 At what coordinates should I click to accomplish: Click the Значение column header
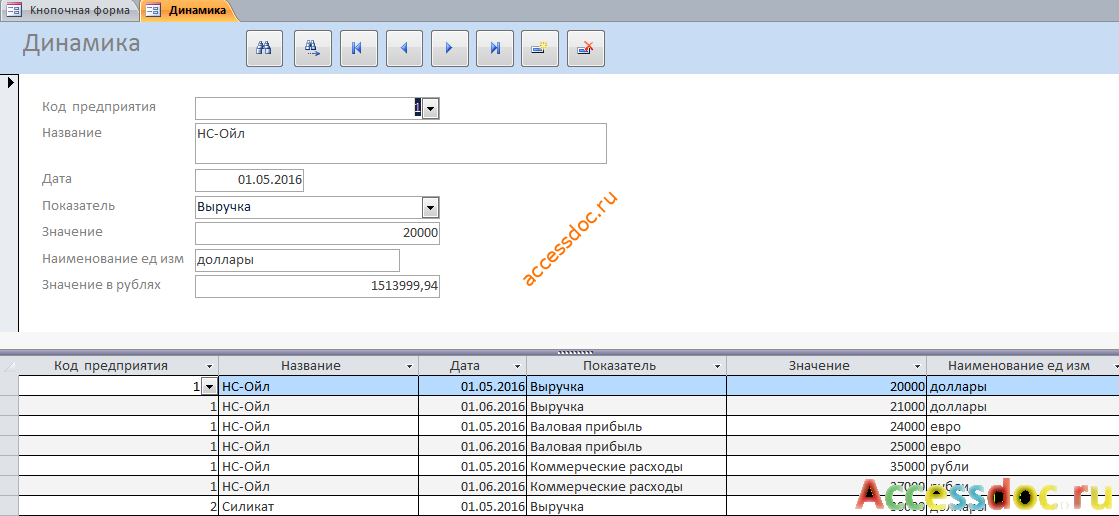tap(826, 366)
